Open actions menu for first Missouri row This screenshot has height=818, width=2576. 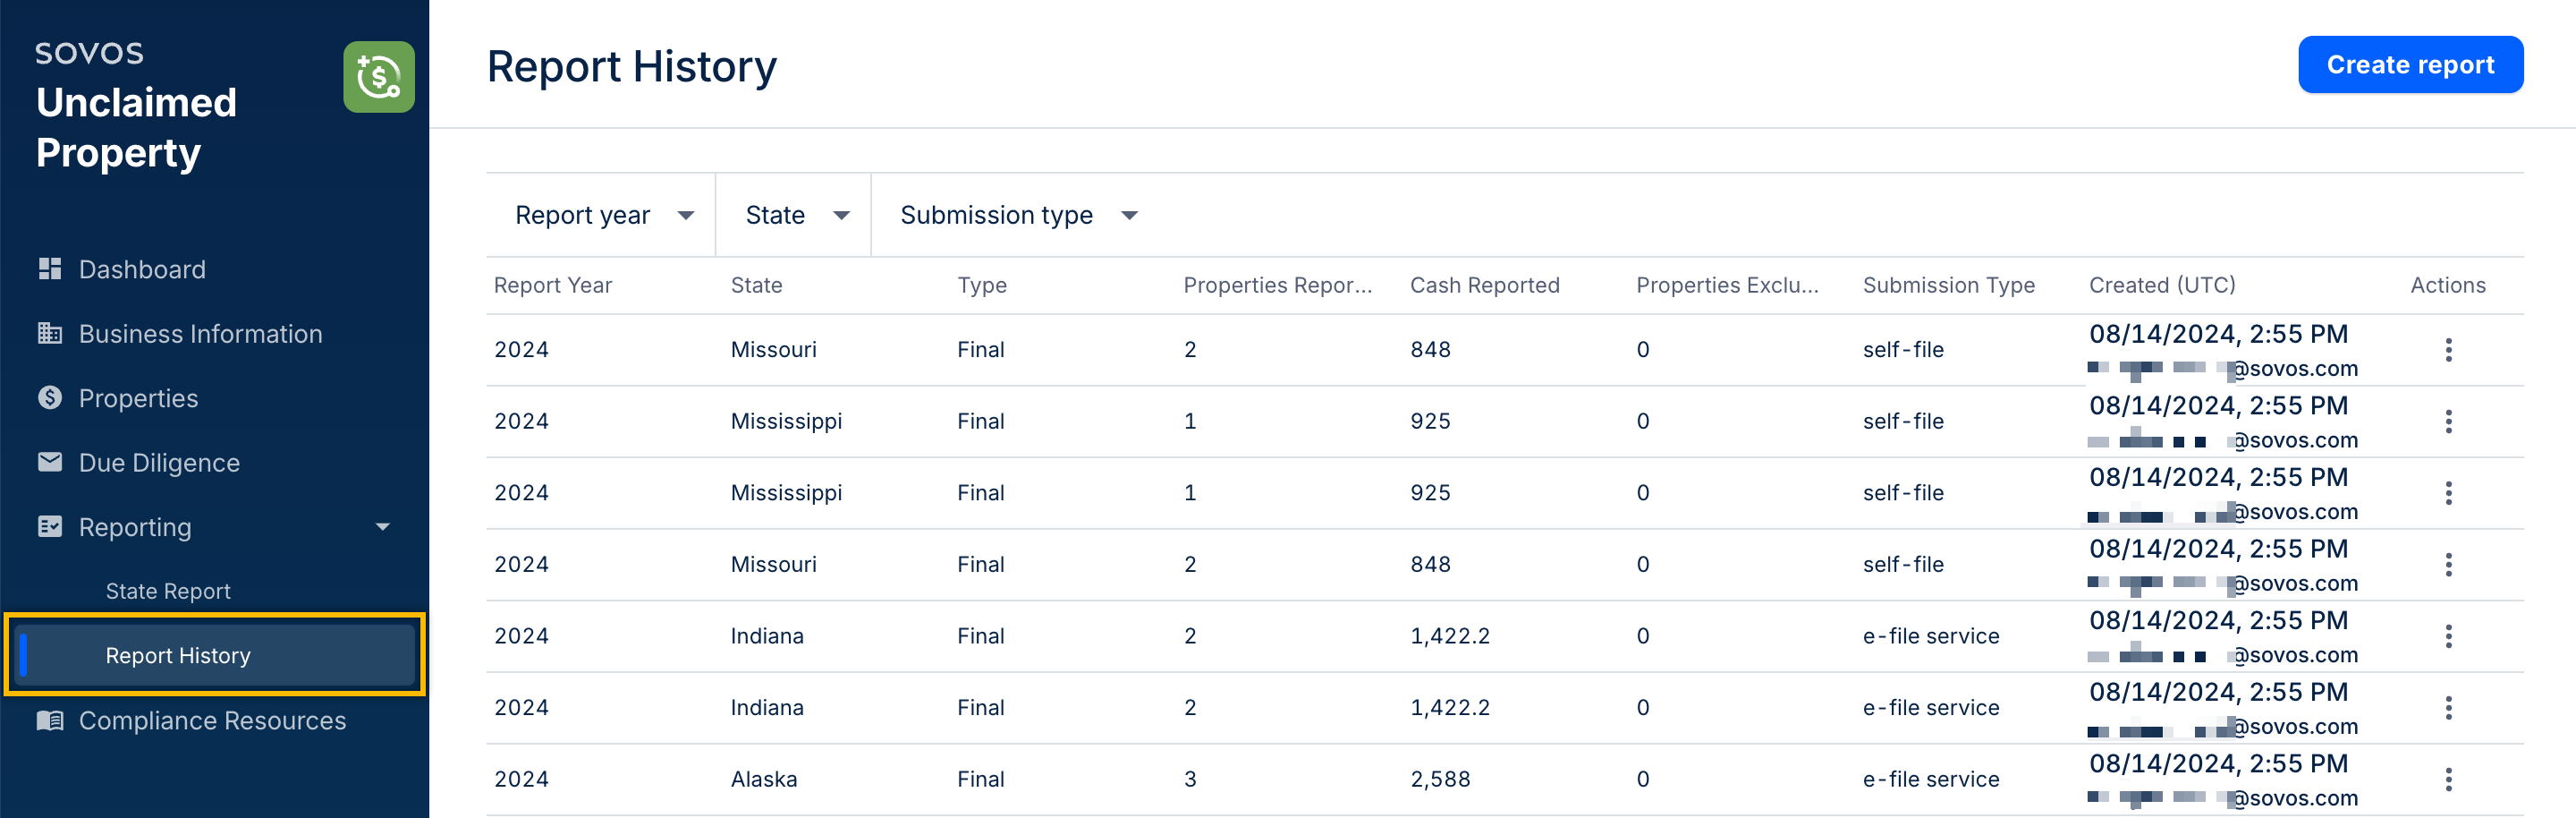pyautogui.click(x=2447, y=350)
